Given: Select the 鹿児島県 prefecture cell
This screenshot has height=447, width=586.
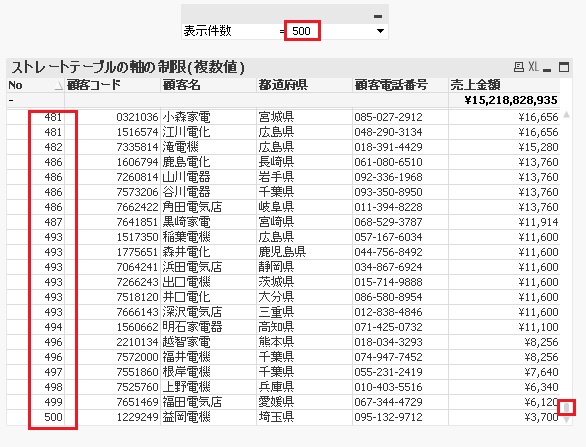Looking at the screenshot, I should click(x=282, y=252).
